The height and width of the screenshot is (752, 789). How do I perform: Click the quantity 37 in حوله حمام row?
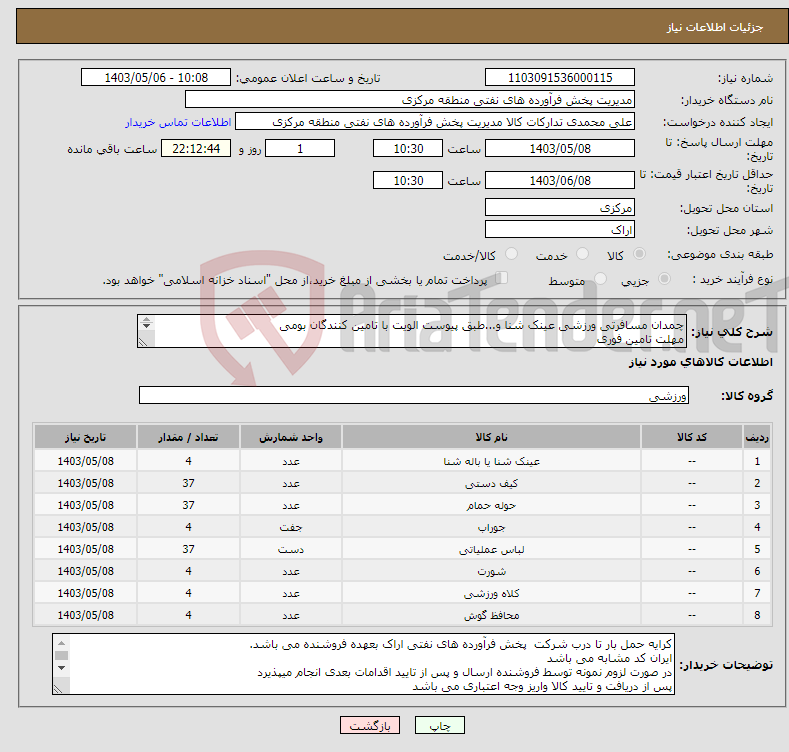pyautogui.click(x=188, y=505)
